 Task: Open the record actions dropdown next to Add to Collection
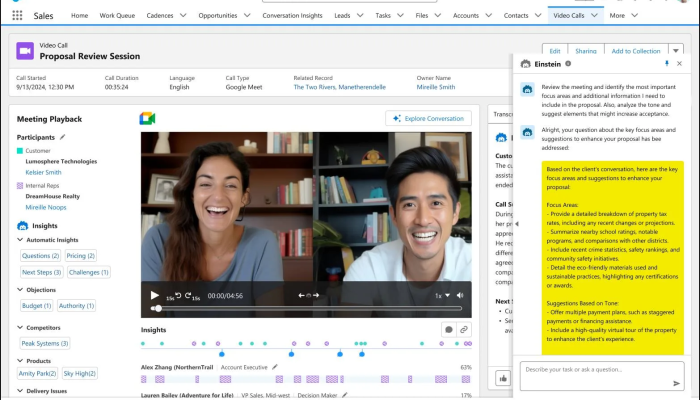click(675, 51)
